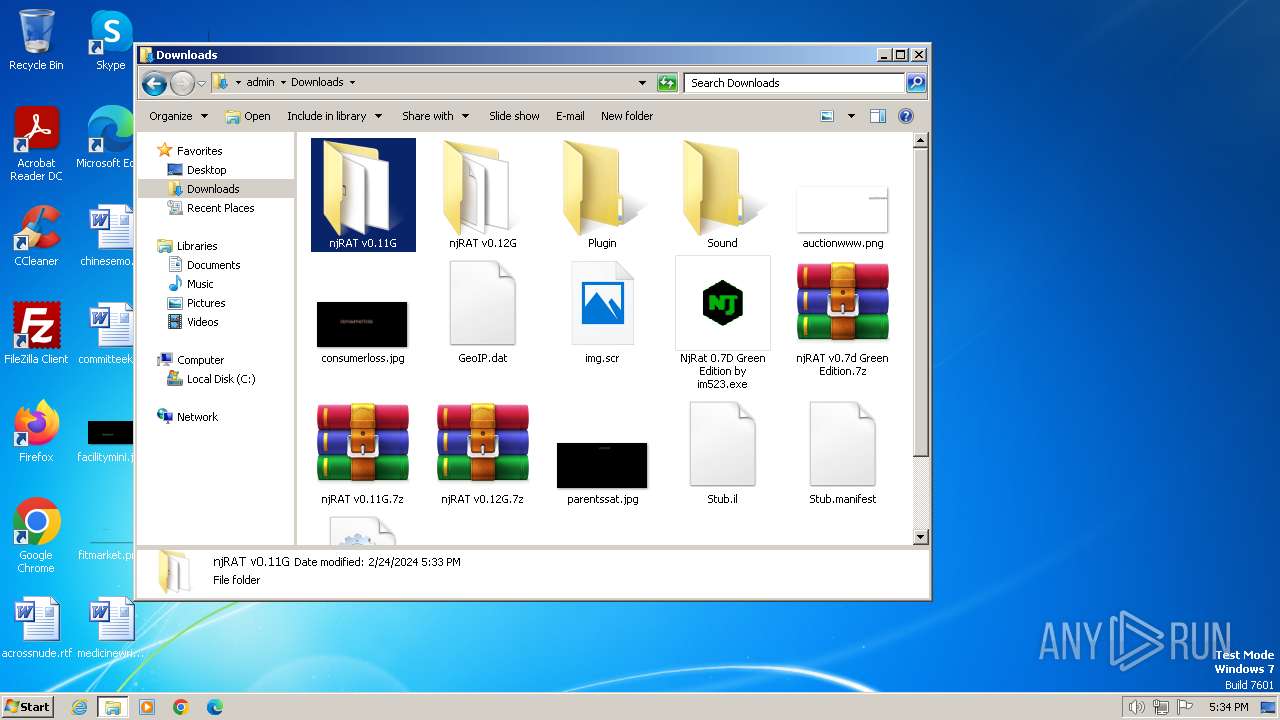Viewport: 1280px width, 720px height.
Task: Select auctionwww.png thumbnail
Action: click(842, 216)
